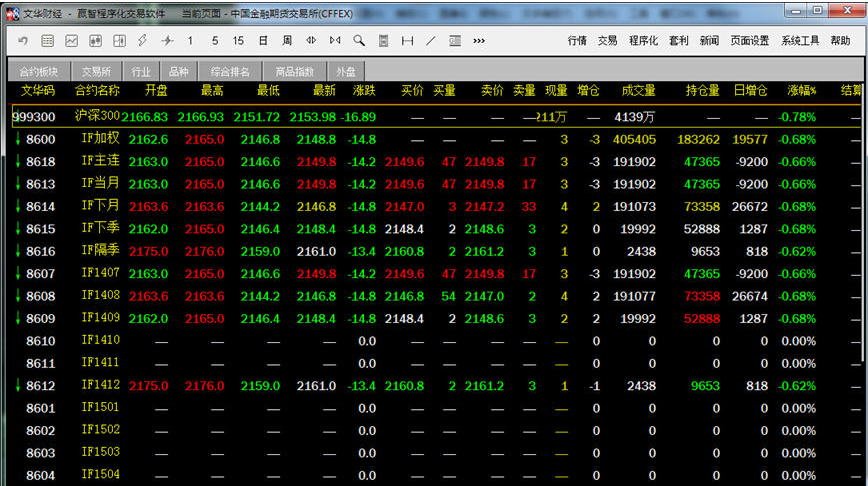This screenshot has height=486, width=868.
Task: Switch to the 综合排名 tab
Action: coord(229,72)
